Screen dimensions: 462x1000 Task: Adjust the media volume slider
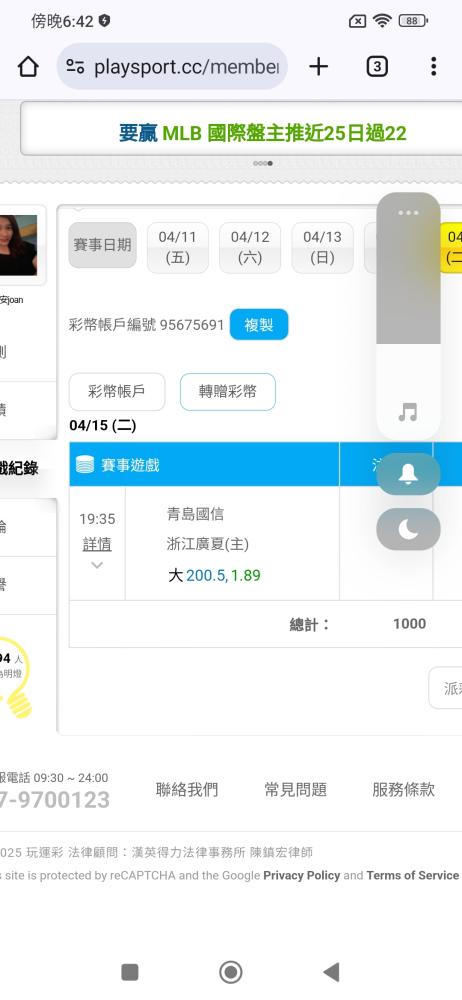(x=408, y=316)
